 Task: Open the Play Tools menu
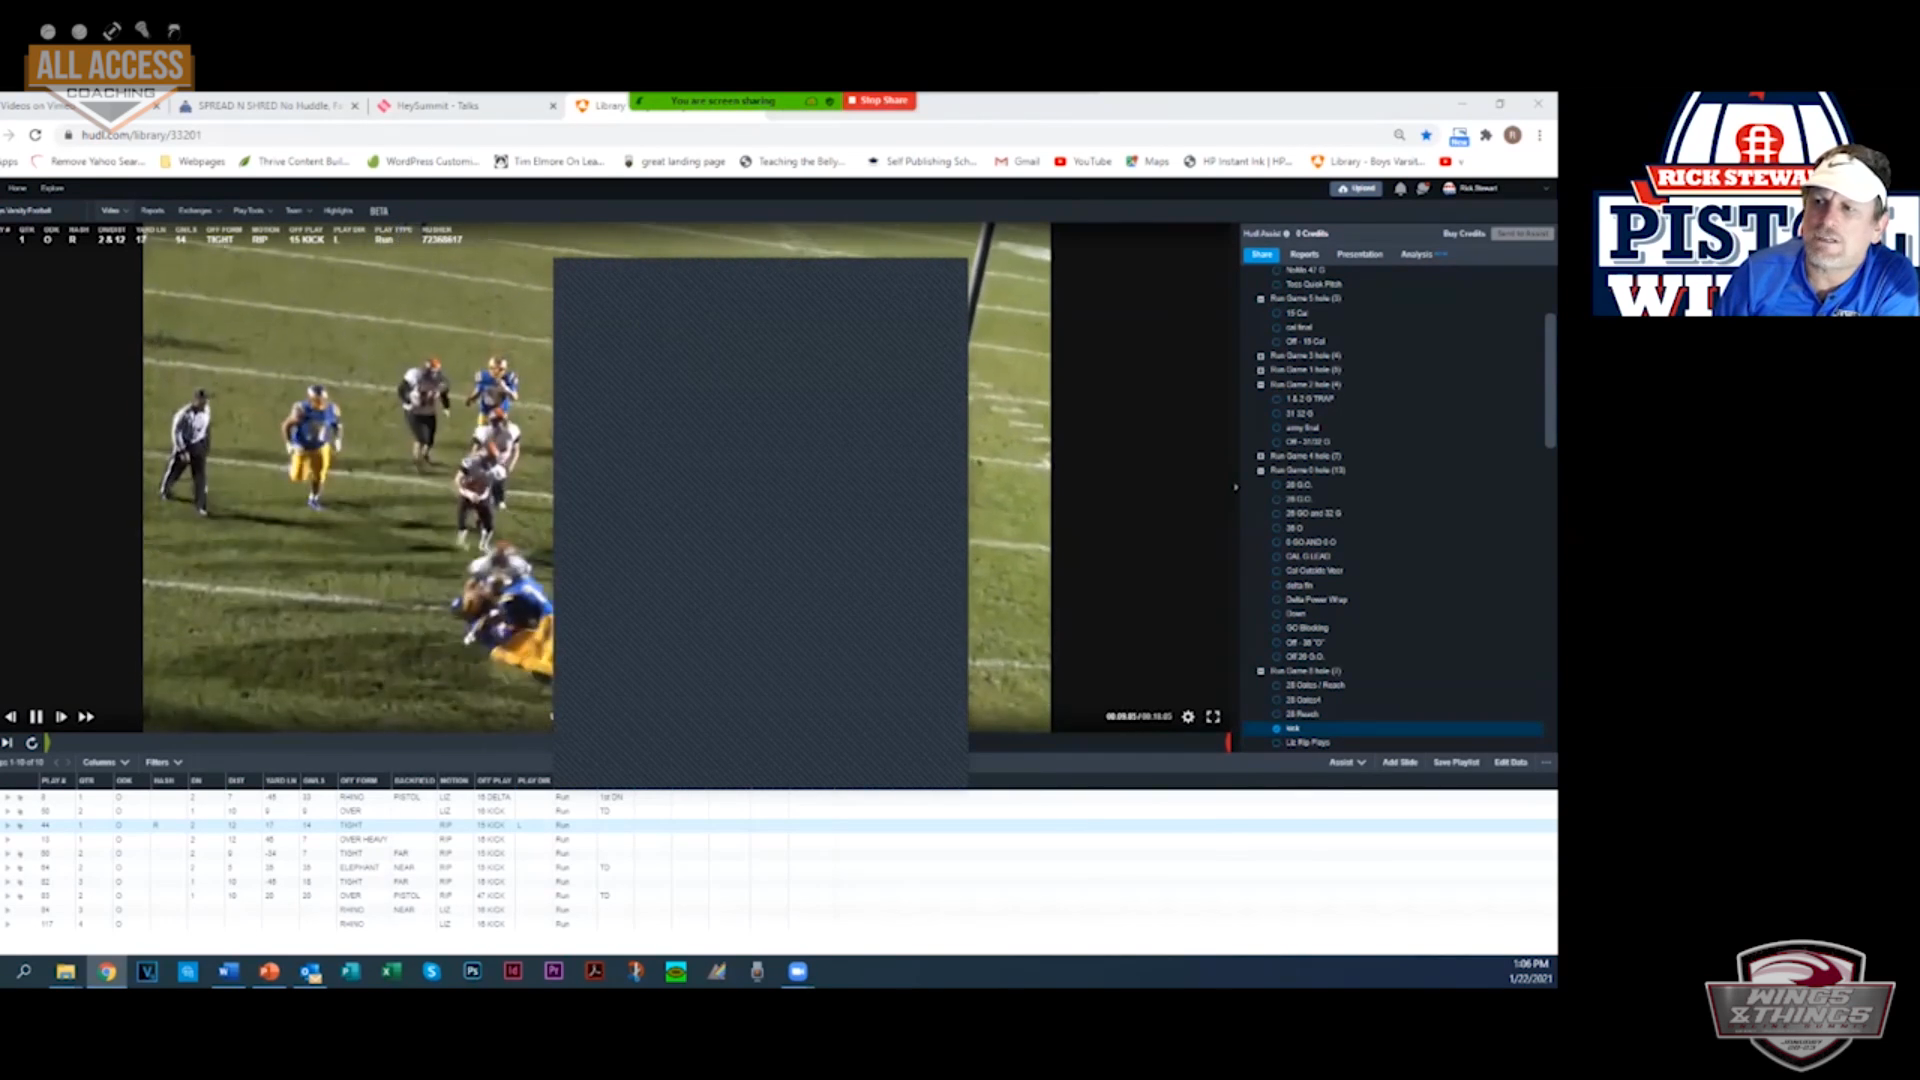click(251, 211)
